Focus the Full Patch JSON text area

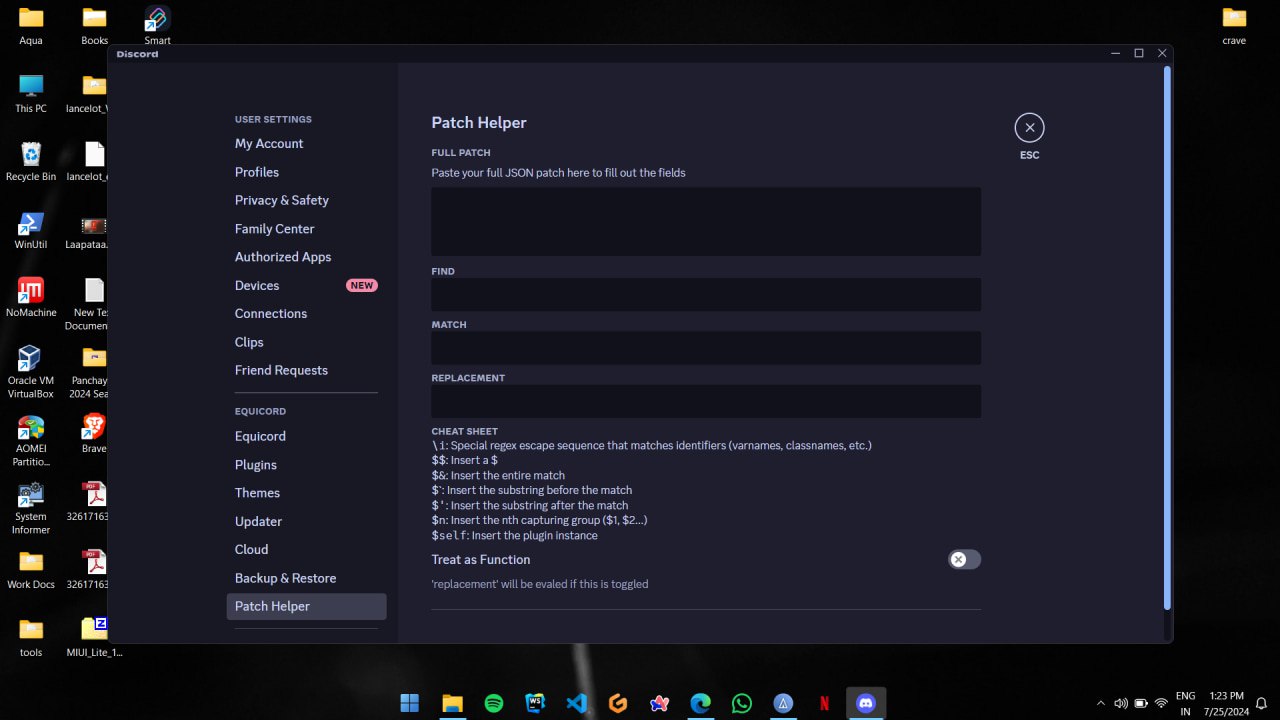[x=706, y=221]
